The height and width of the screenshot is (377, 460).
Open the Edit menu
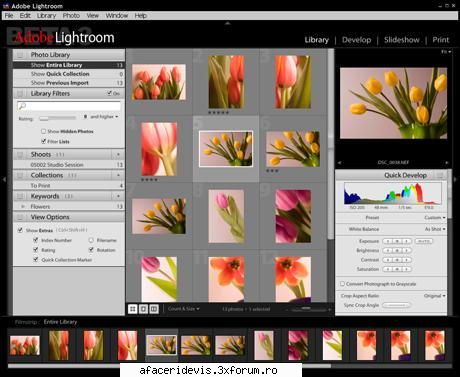click(x=25, y=16)
